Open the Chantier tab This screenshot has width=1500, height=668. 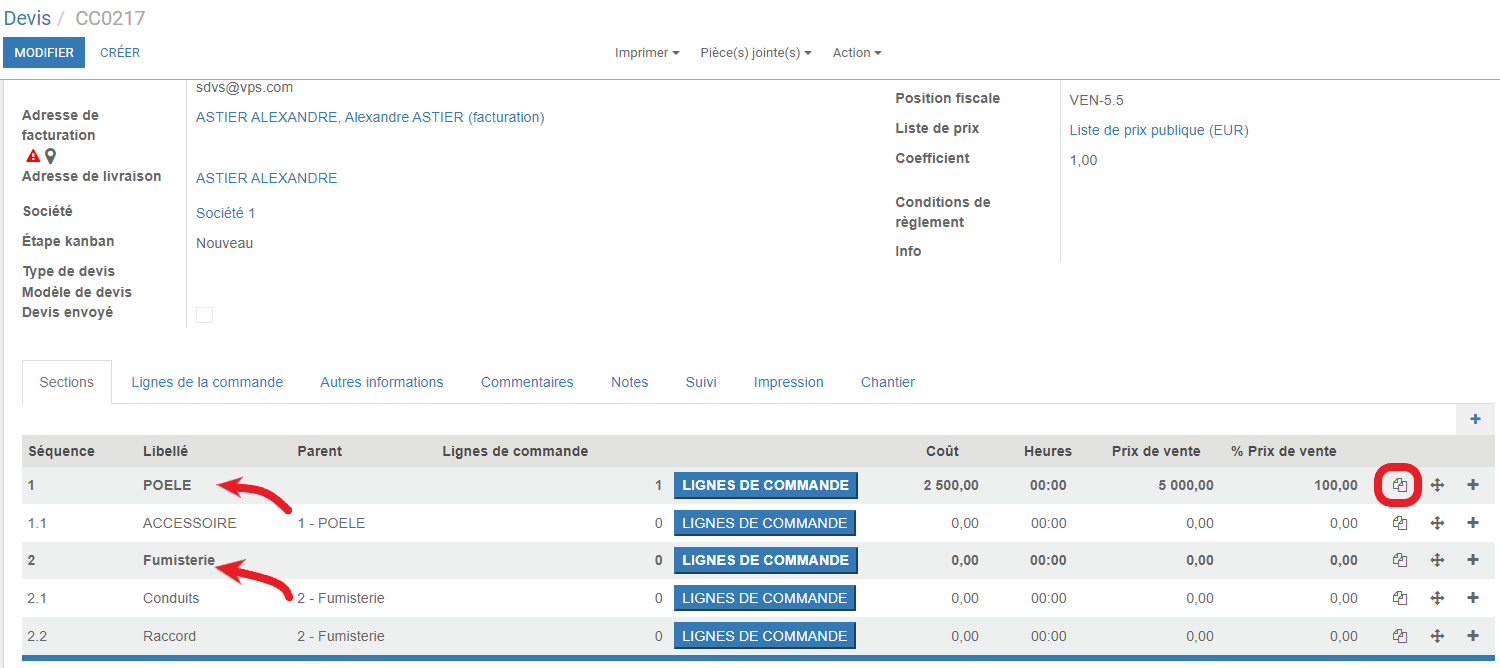click(x=888, y=382)
